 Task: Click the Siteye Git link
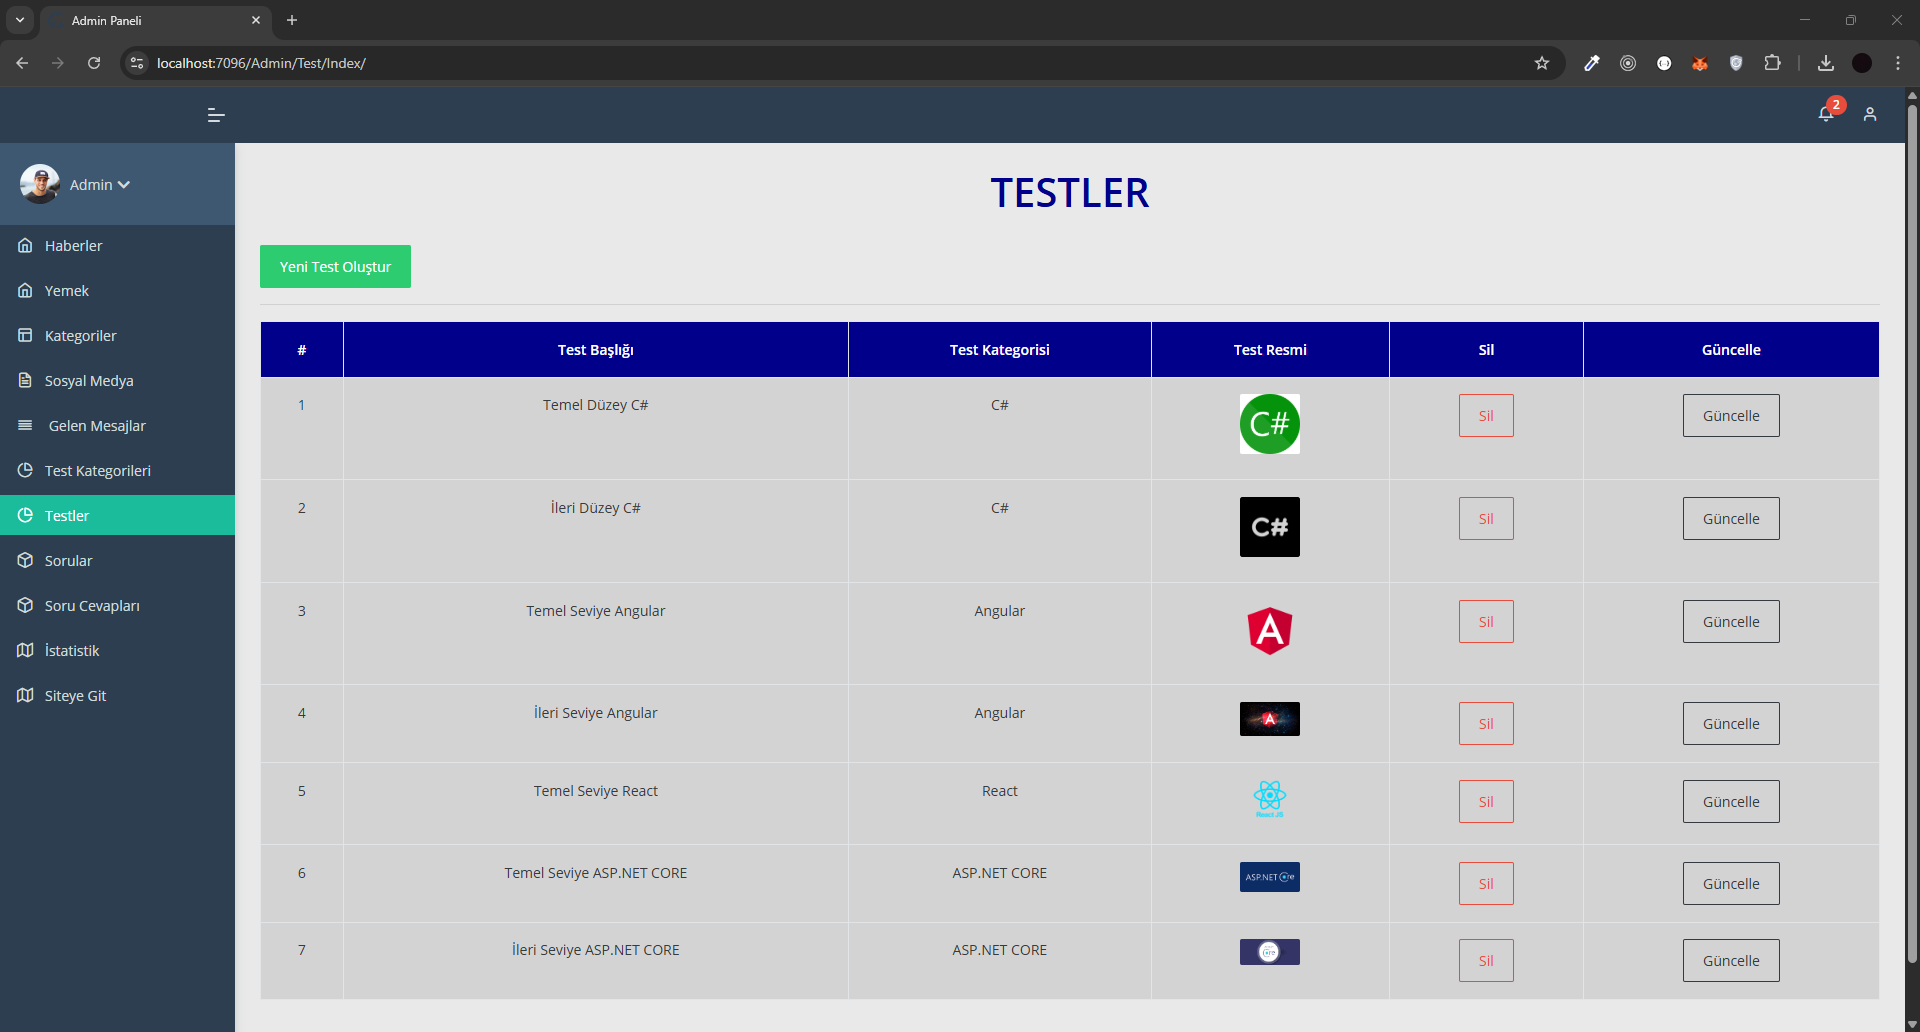pyautogui.click(x=117, y=695)
